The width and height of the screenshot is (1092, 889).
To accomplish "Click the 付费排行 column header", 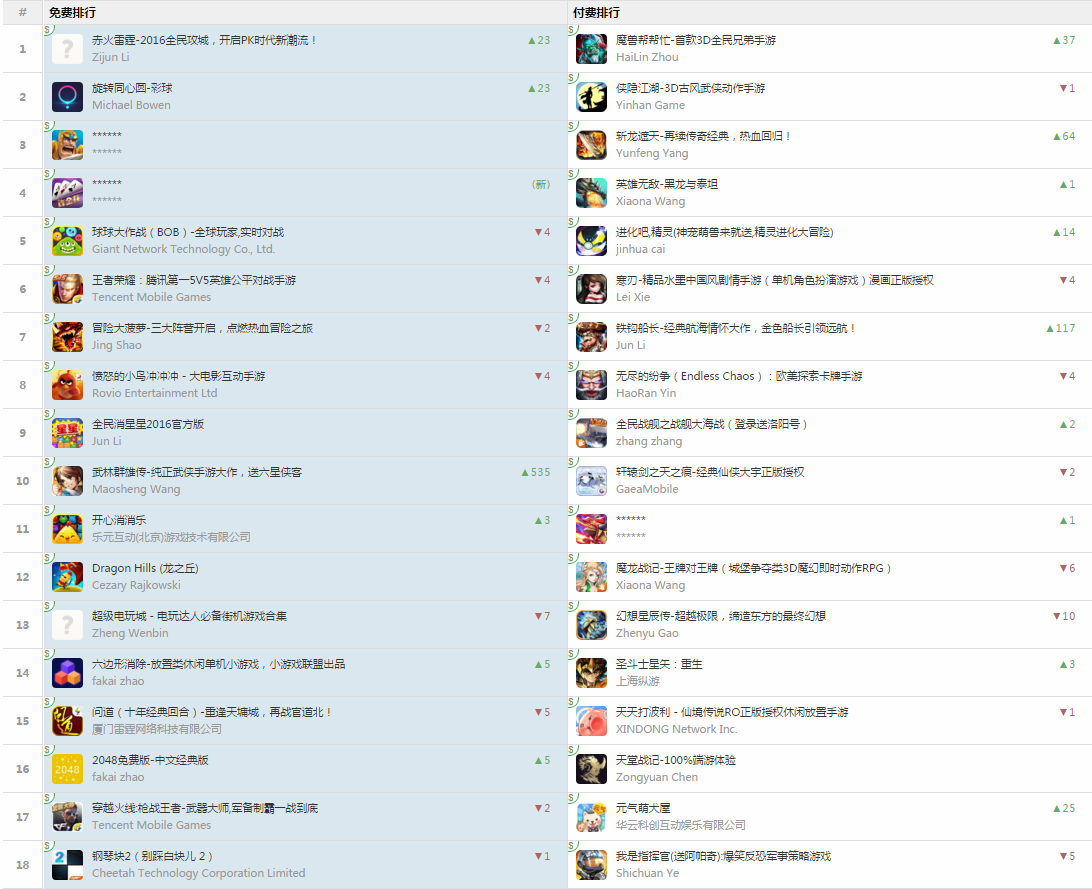I will [596, 13].
